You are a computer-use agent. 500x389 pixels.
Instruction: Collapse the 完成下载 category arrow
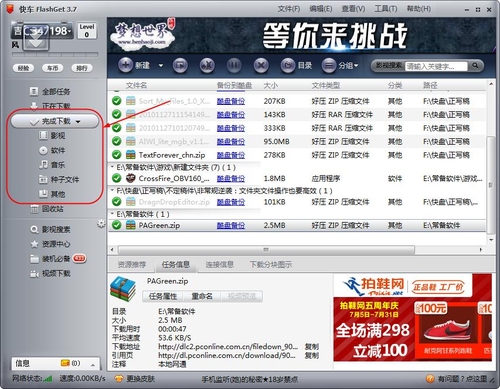click(x=78, y=122)
